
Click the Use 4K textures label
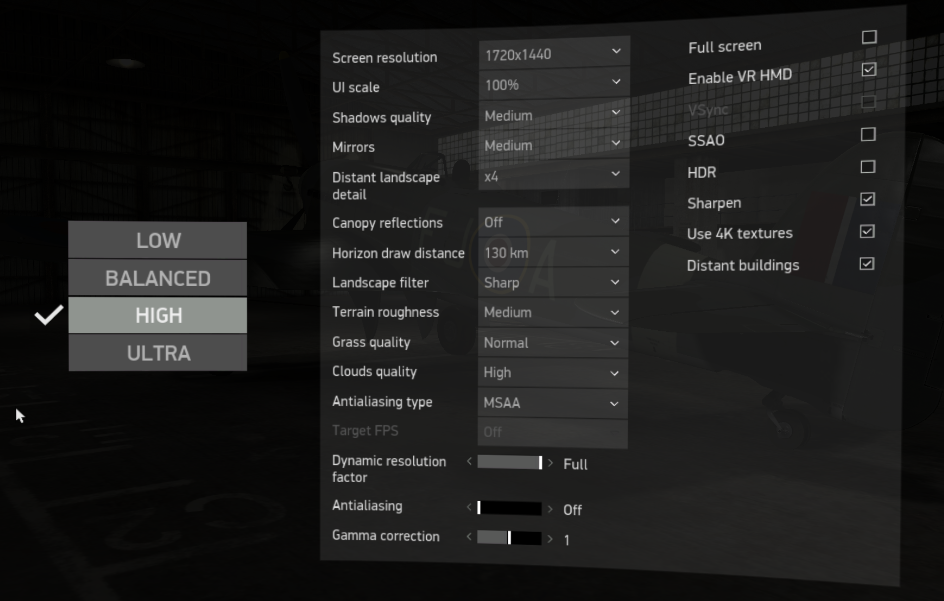pyautogui.click(x=740, y=233)
